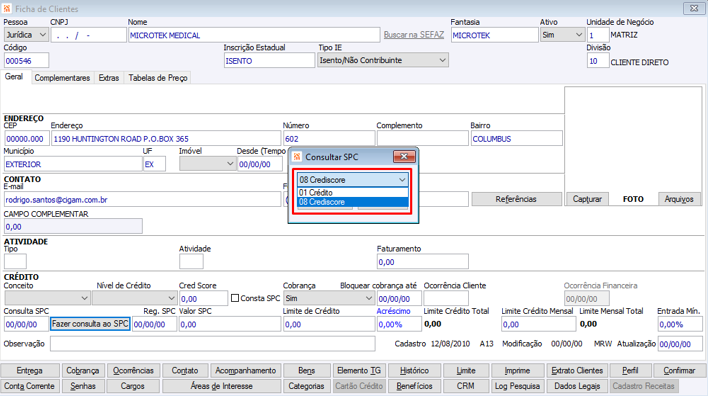This screenshot has width=710, height=397.
Task: Click the Limite de Crédito field
Action: tap(329, 324)
